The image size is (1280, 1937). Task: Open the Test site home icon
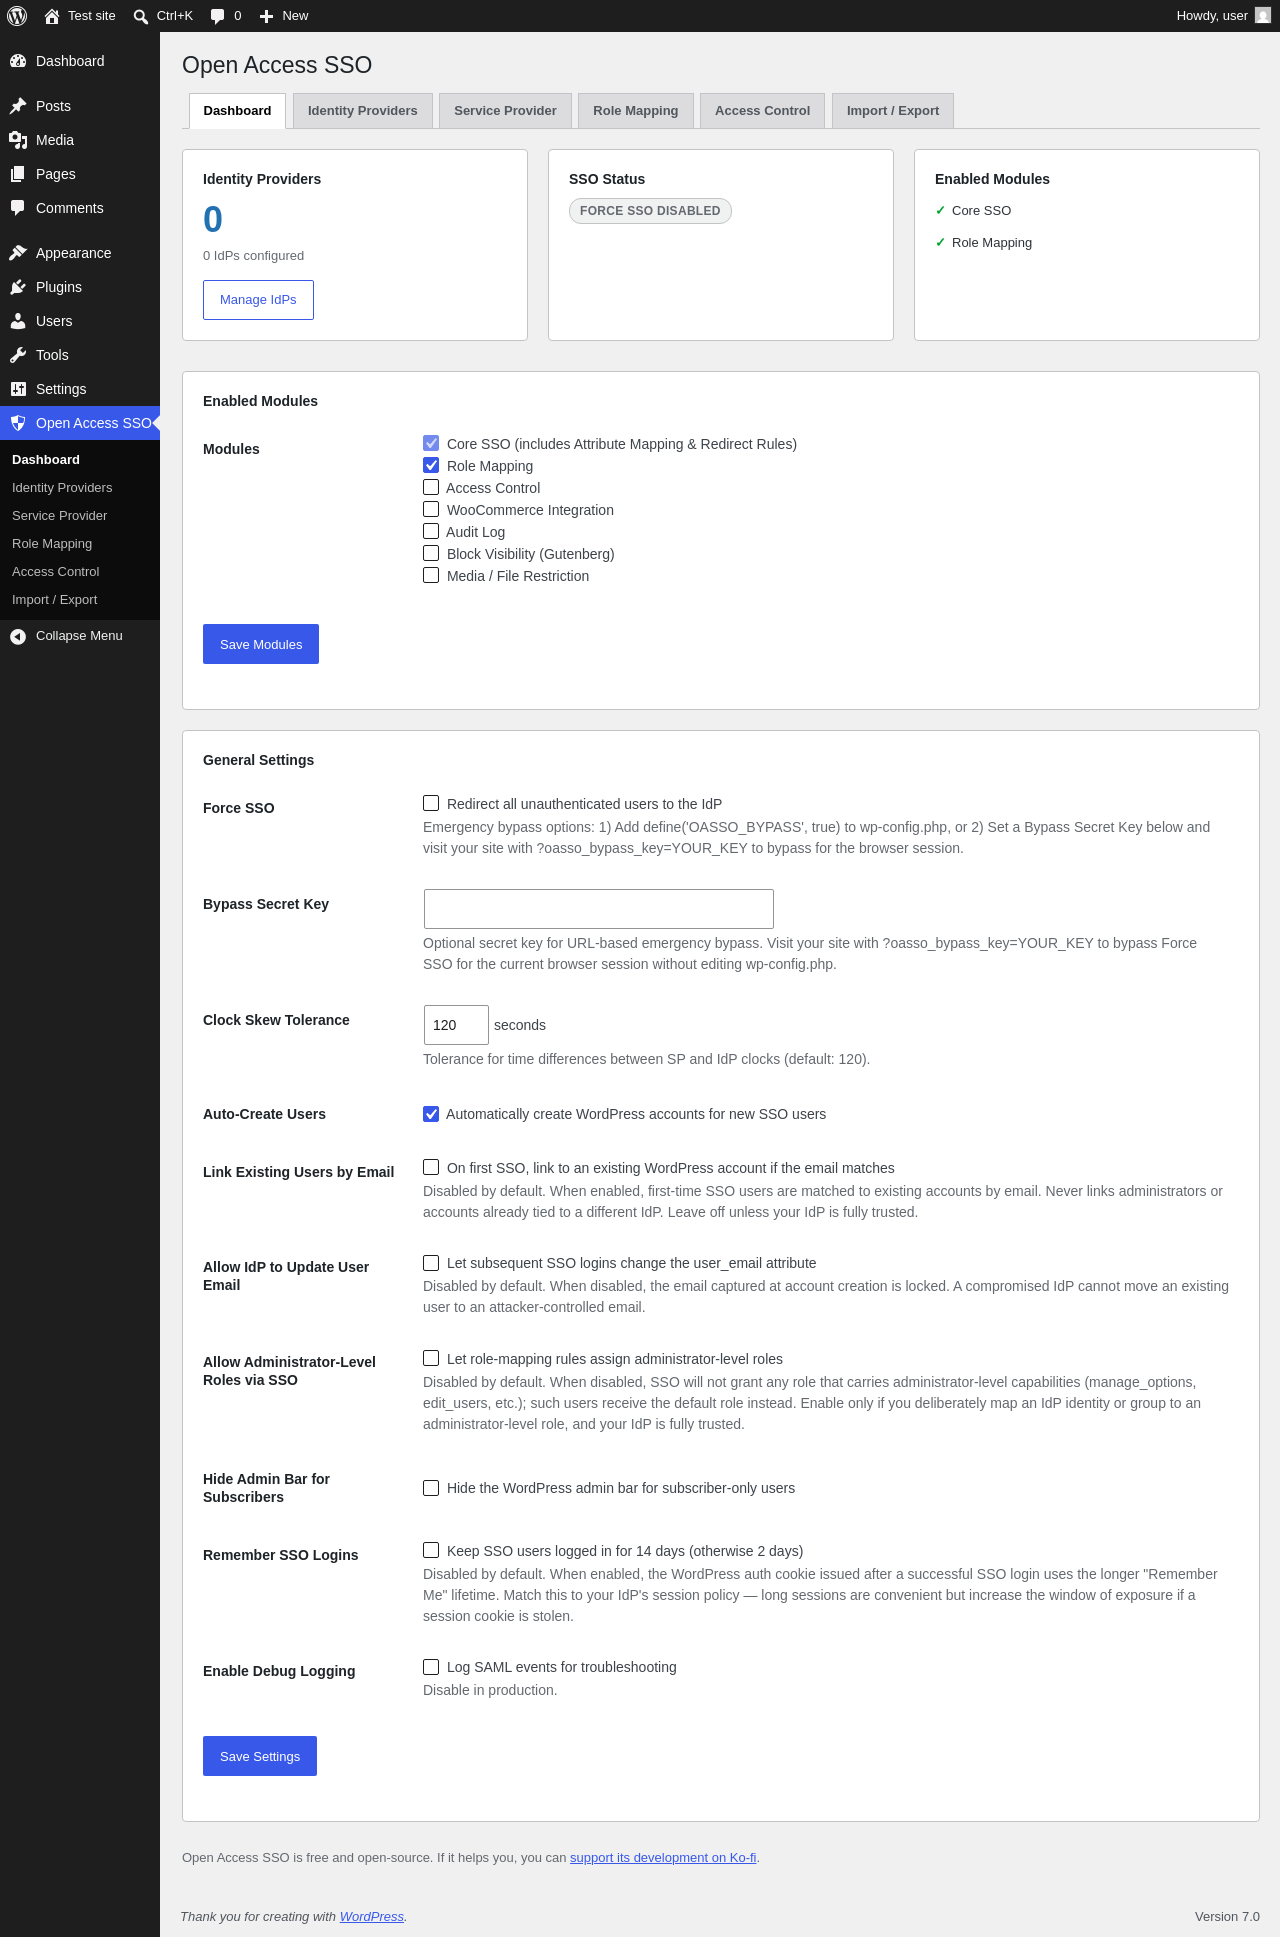52,16
